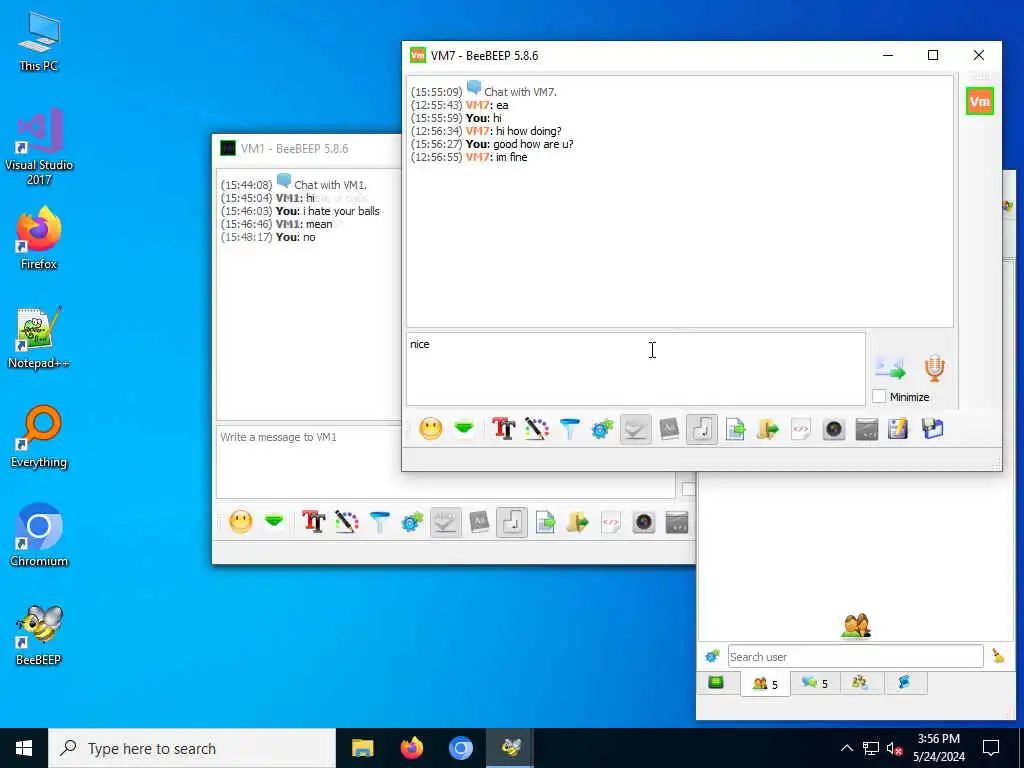Click the two-people users icon above search
This screenshot has height=768, width=1024.
(856, 626)
